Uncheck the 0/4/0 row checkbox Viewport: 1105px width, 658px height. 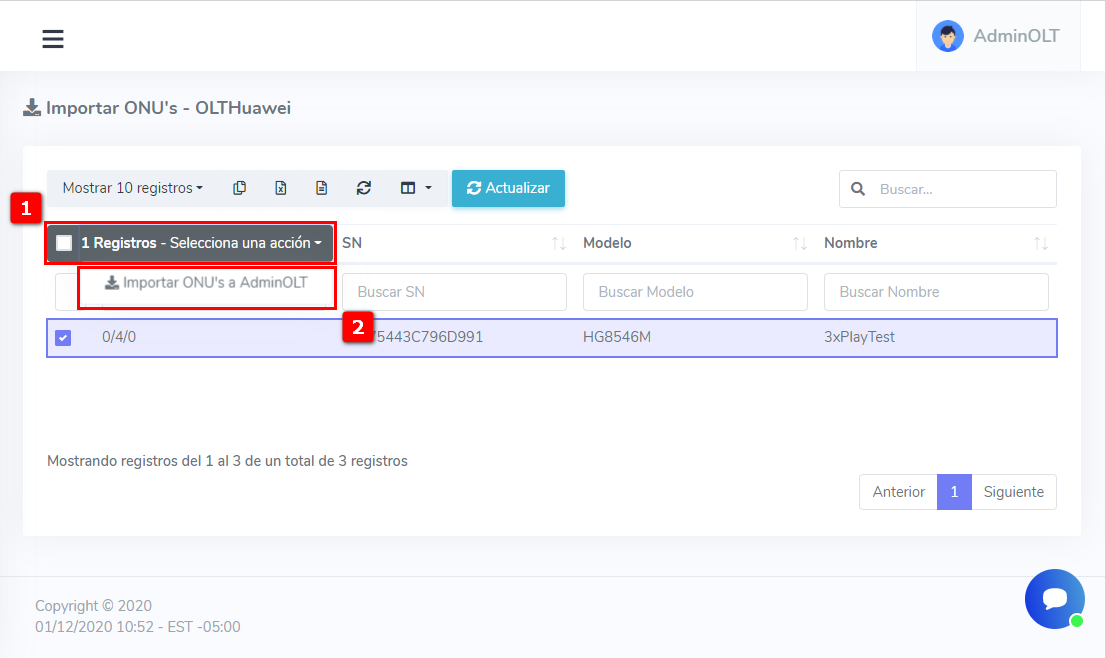(63, 338)
